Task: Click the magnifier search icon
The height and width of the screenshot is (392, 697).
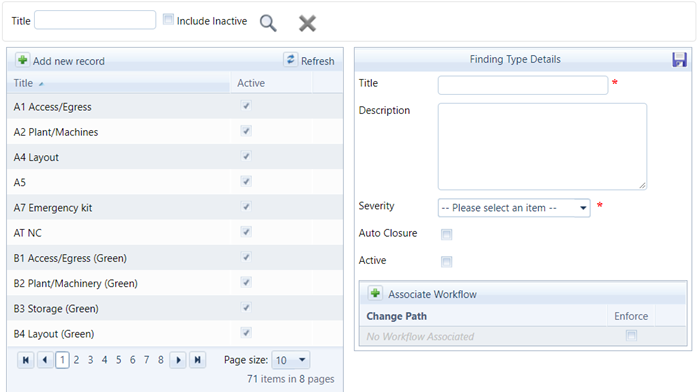Action: click(268, 23)
